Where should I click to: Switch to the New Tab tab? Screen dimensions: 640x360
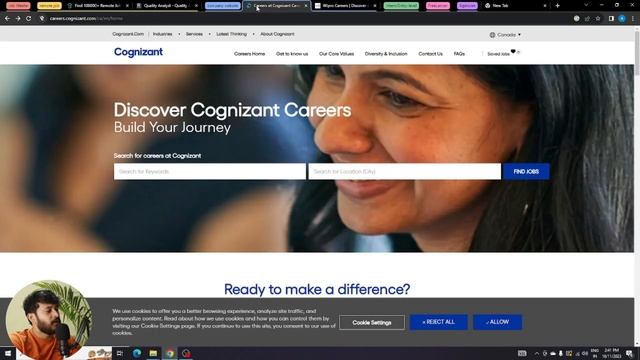pyautogui.click(x=515, y=6)
